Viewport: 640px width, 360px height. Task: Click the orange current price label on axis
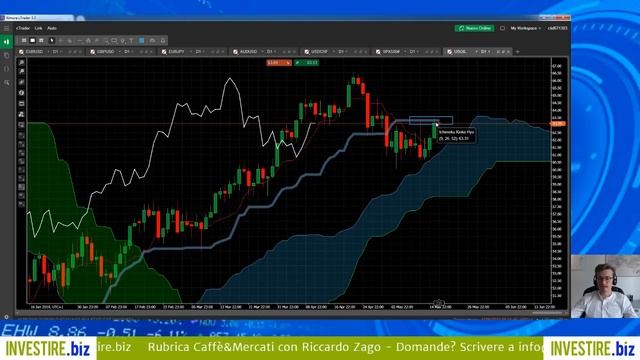(x=558, y=123)
